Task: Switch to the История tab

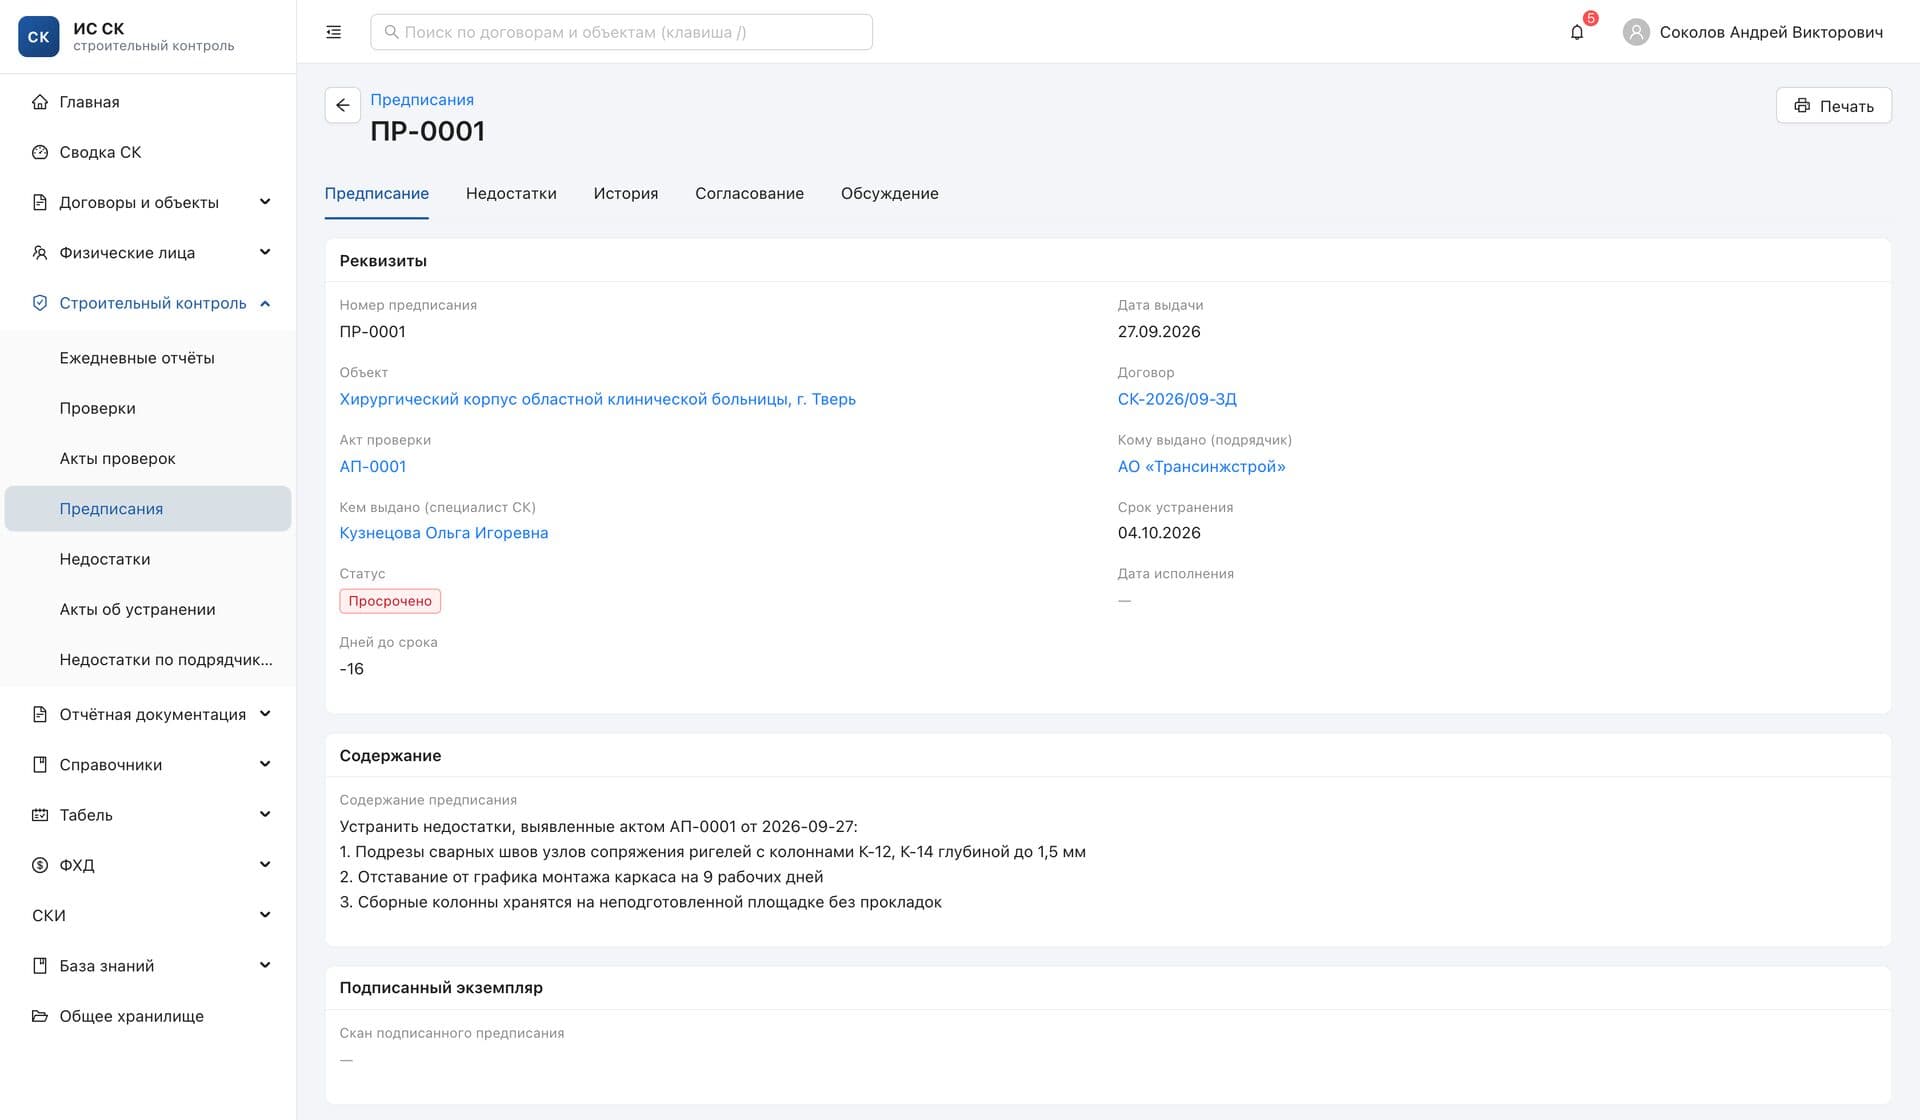Action: click(x=626, y=194)
